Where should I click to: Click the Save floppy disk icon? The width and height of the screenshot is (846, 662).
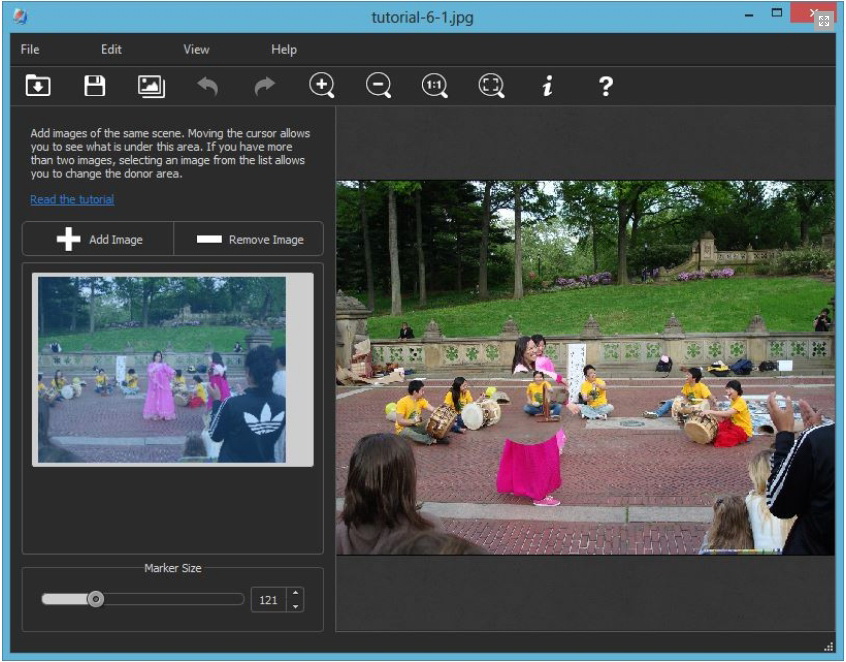pos(94,86)
